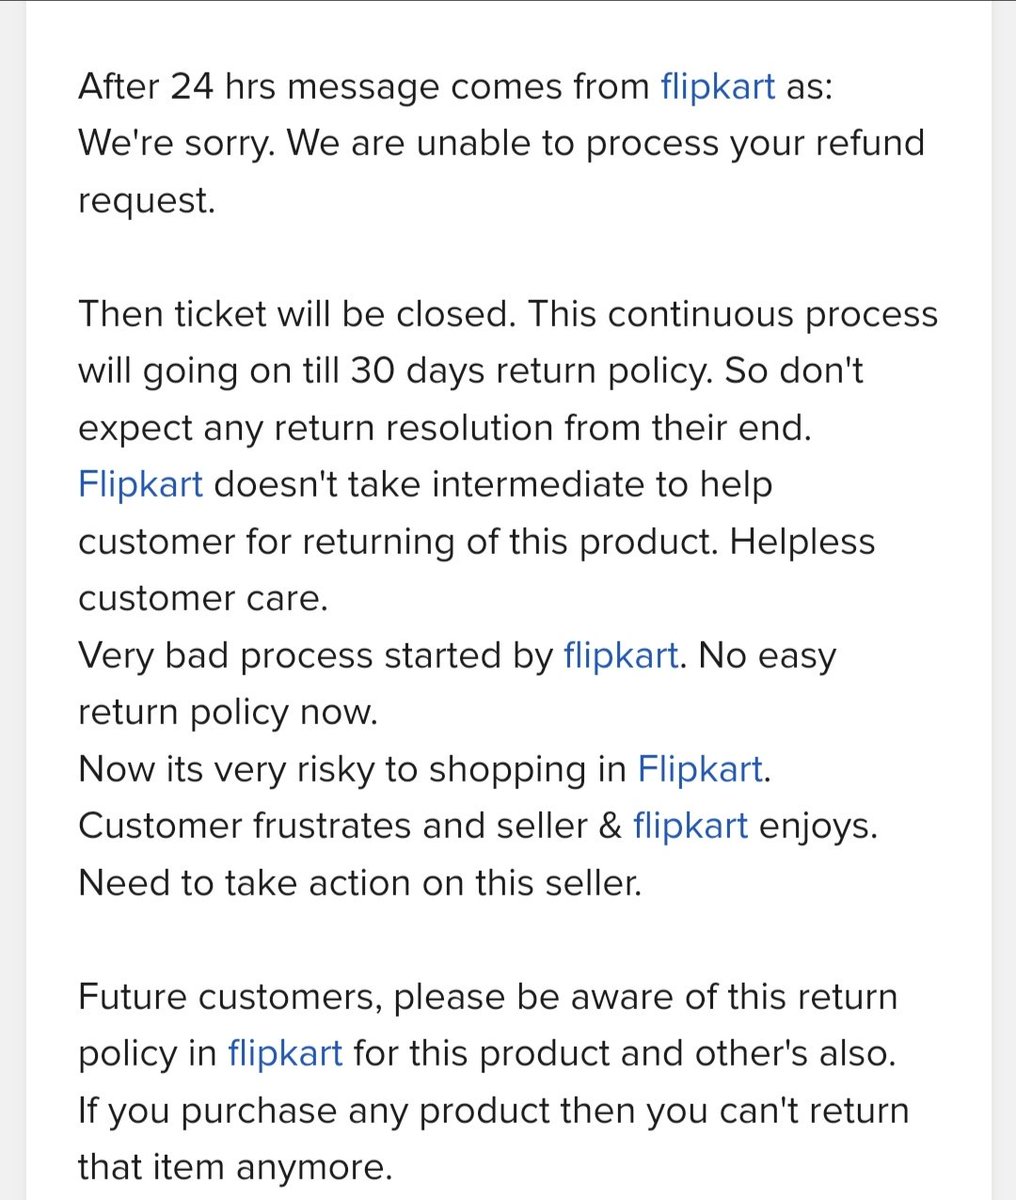1016x1200 pixels.
Task: Click the text 'customer care.'
Action: [x=202, y=599]
